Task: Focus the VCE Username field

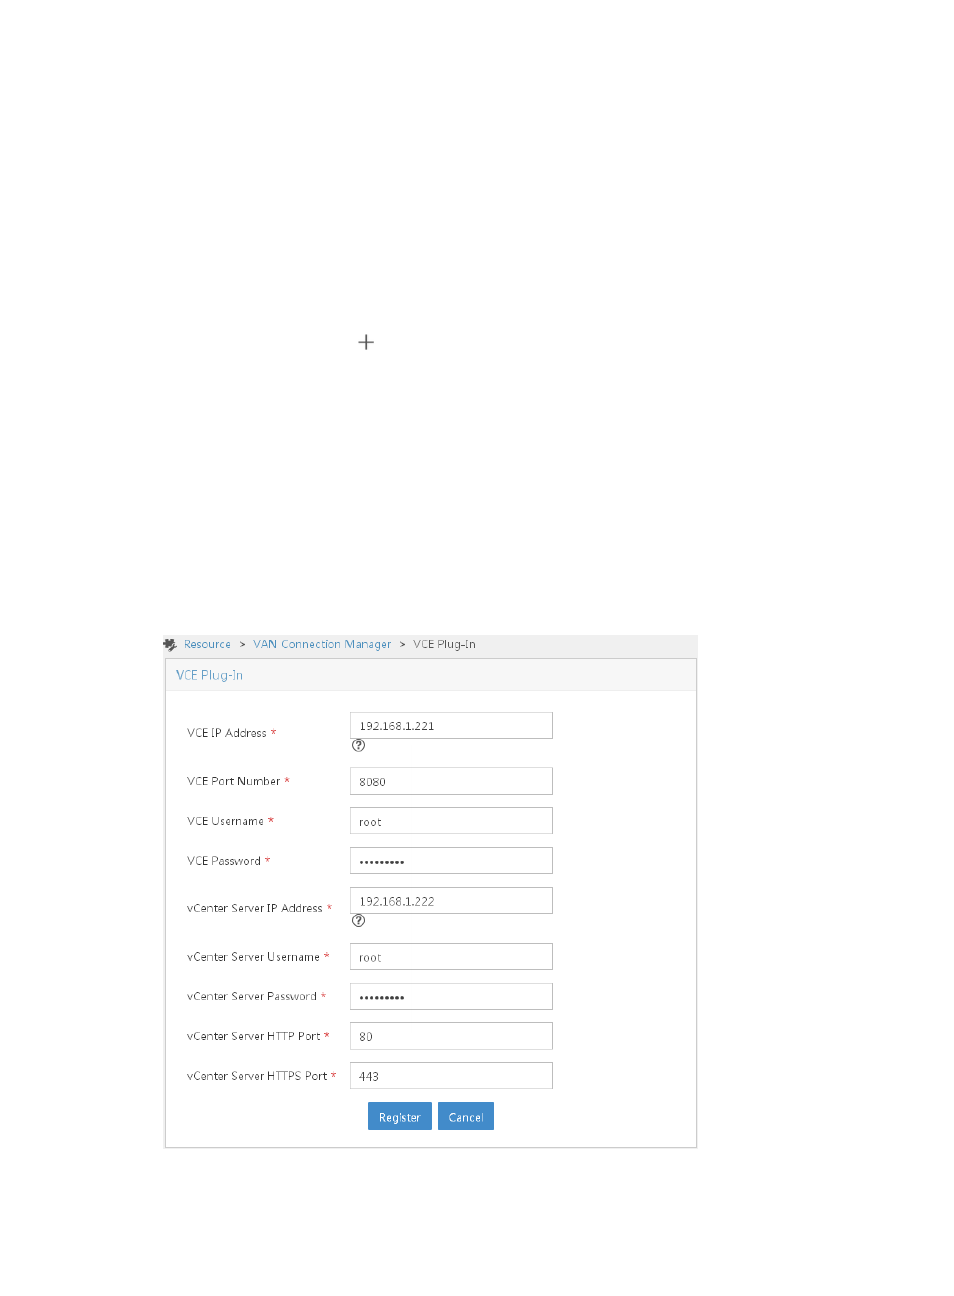Action: click(x=451, y=821)
